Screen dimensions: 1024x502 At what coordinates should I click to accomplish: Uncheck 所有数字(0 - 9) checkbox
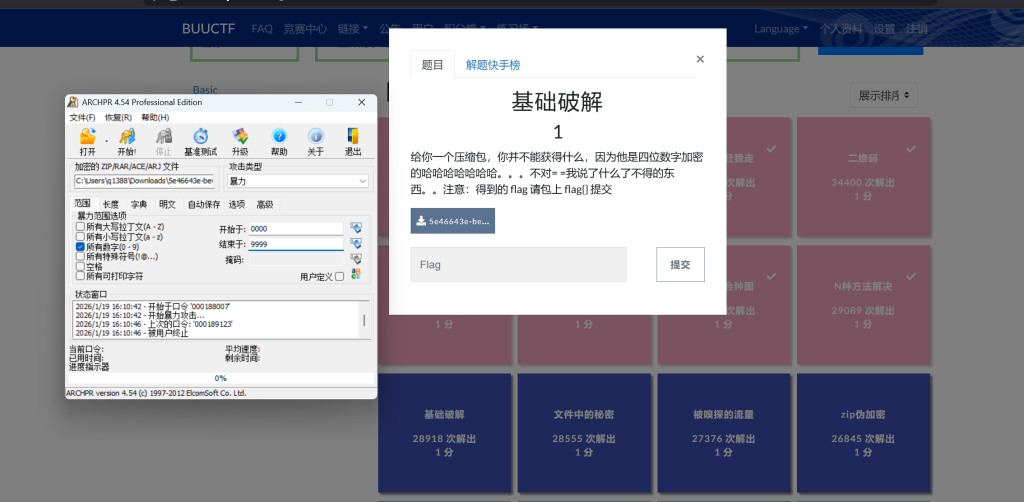click(80, 246)
